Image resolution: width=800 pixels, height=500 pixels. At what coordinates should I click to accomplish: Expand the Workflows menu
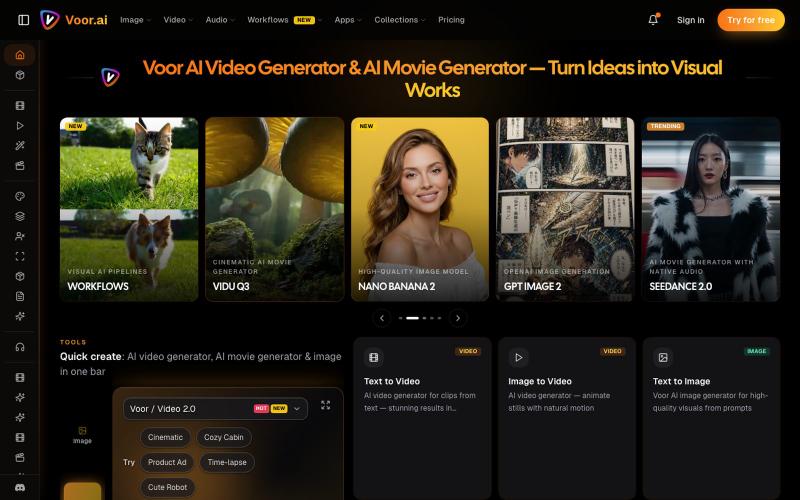[x=284, y=20]
